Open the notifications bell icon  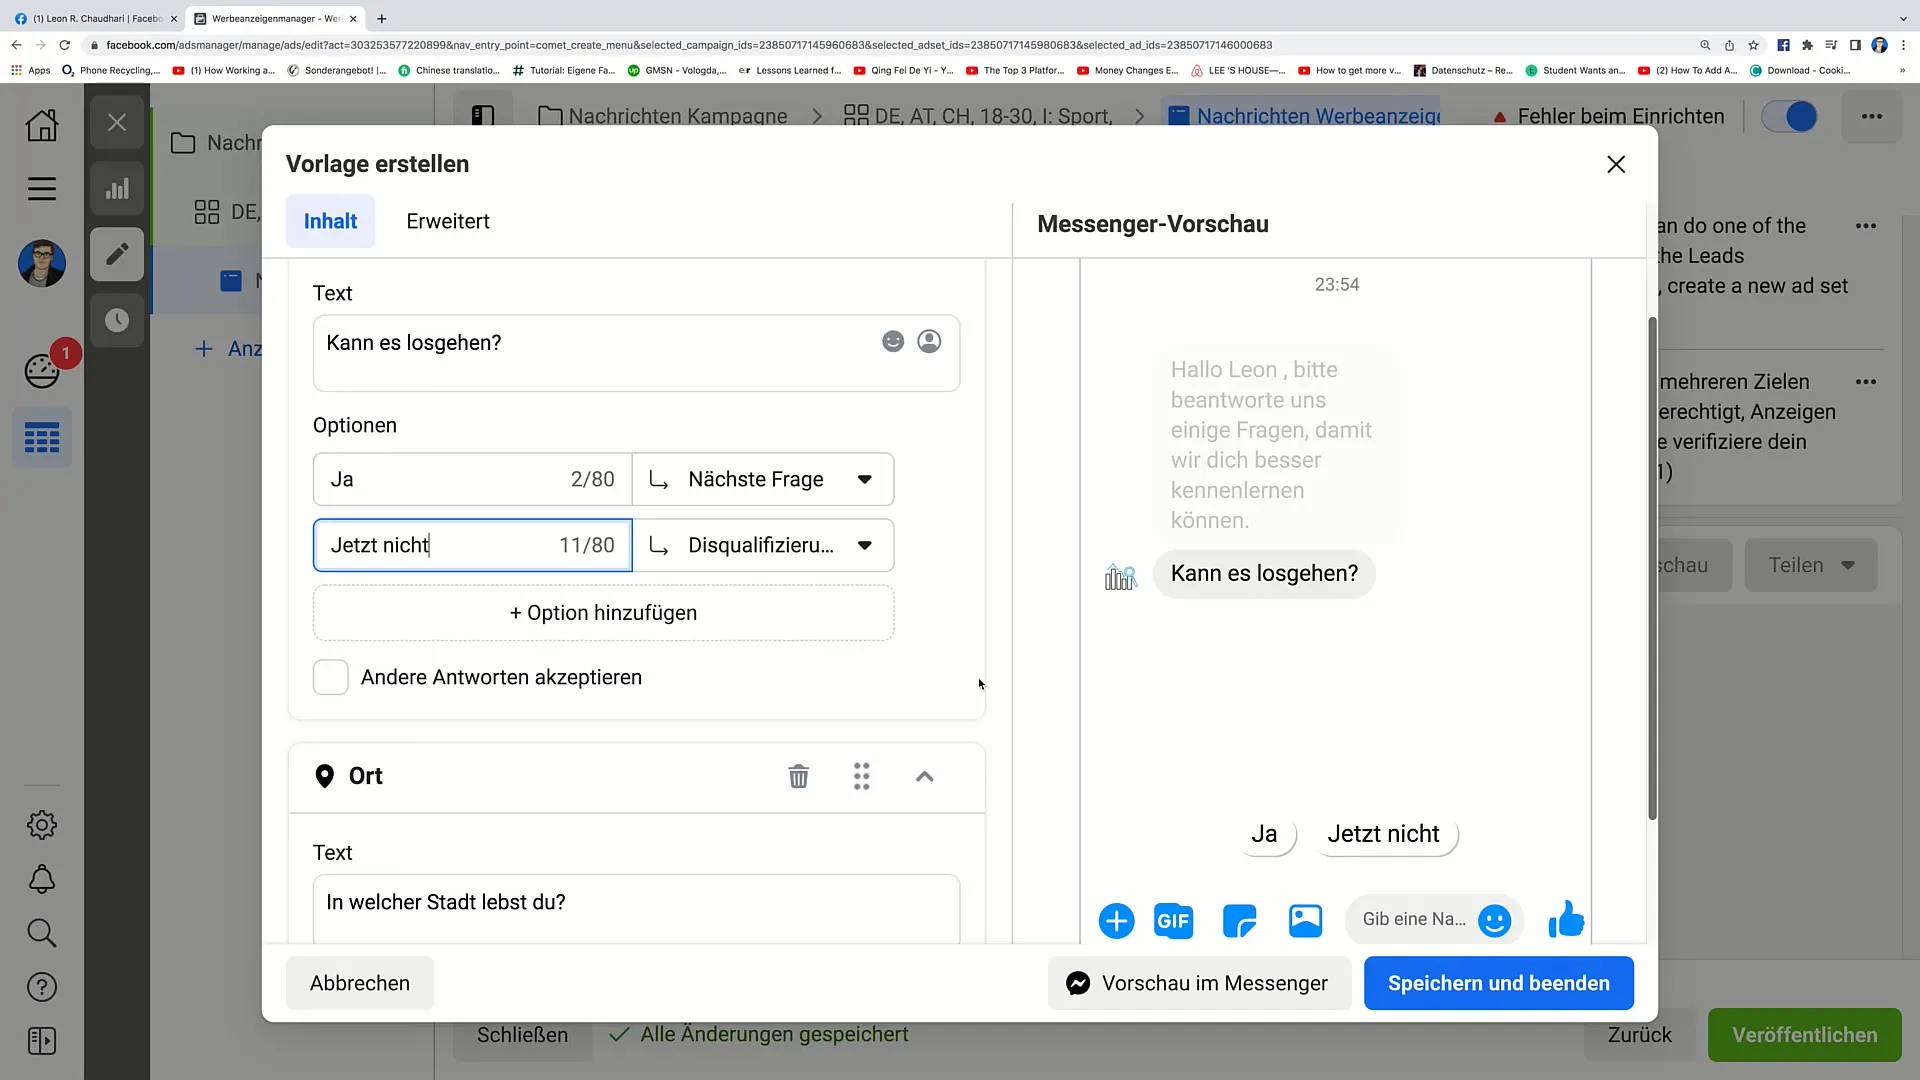[x=42, y=879]
